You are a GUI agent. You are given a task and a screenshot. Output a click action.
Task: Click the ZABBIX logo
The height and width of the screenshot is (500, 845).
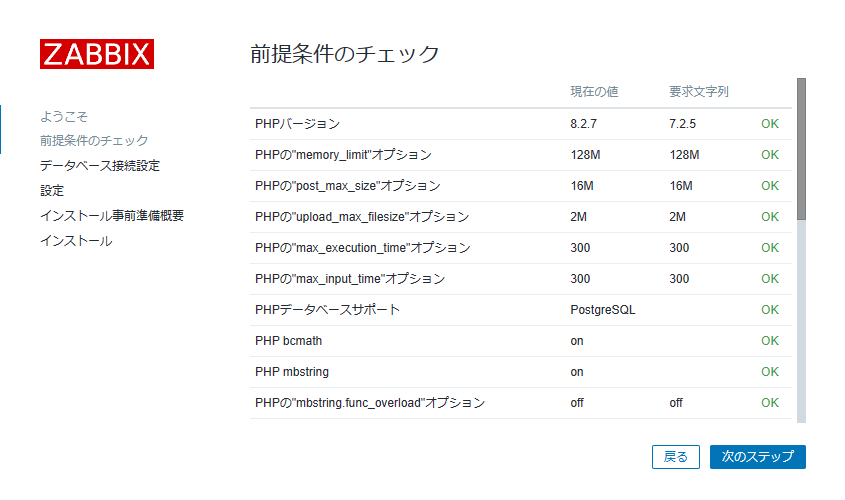[x=97, y=54]
